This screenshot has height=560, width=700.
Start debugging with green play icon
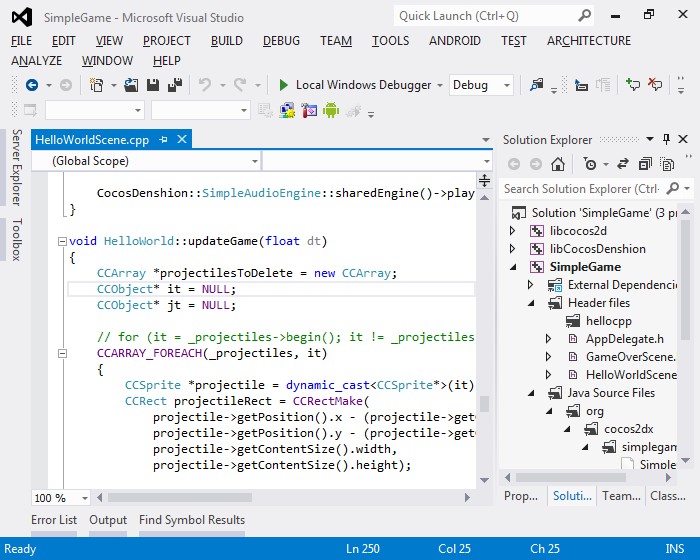(x=283, y=85)
